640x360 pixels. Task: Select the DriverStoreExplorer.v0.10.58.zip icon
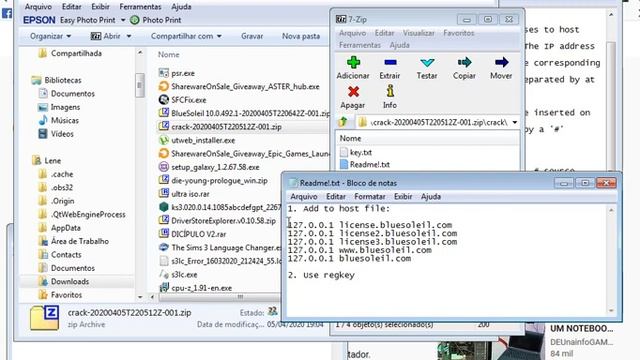pyautogui.click(x=164, y=220)
